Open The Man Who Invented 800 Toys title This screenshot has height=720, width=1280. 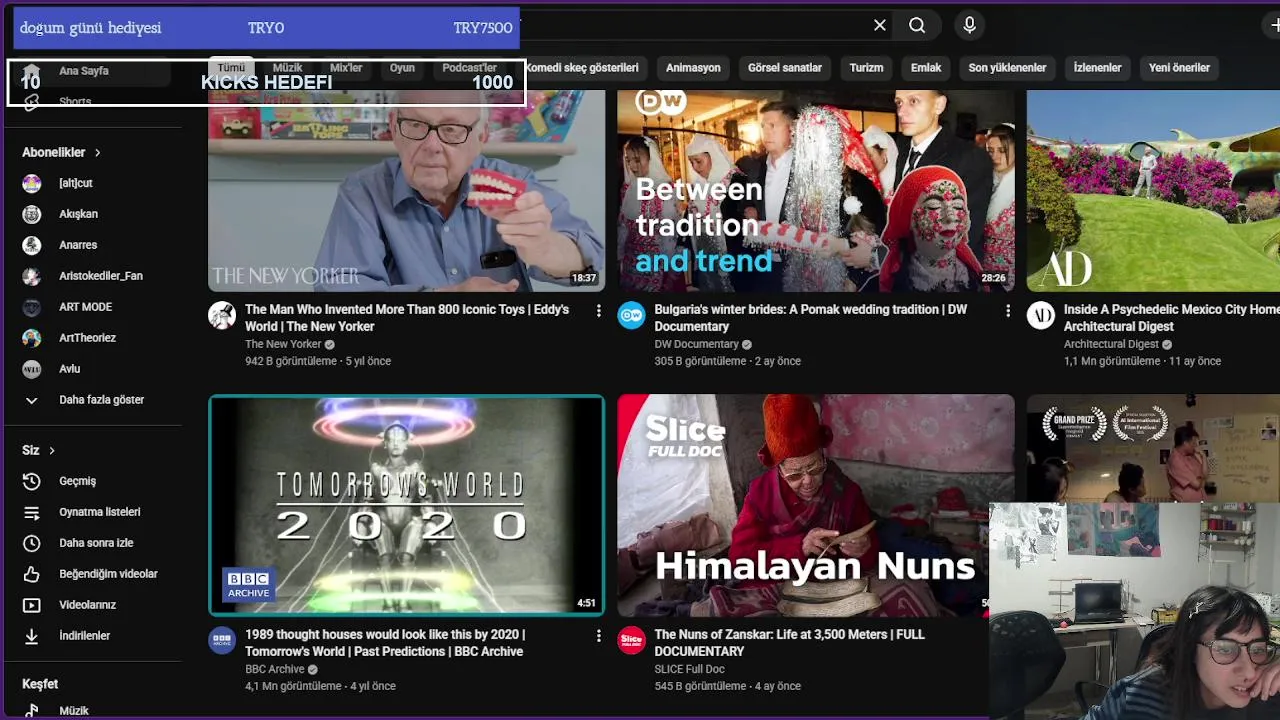point(407,318)
